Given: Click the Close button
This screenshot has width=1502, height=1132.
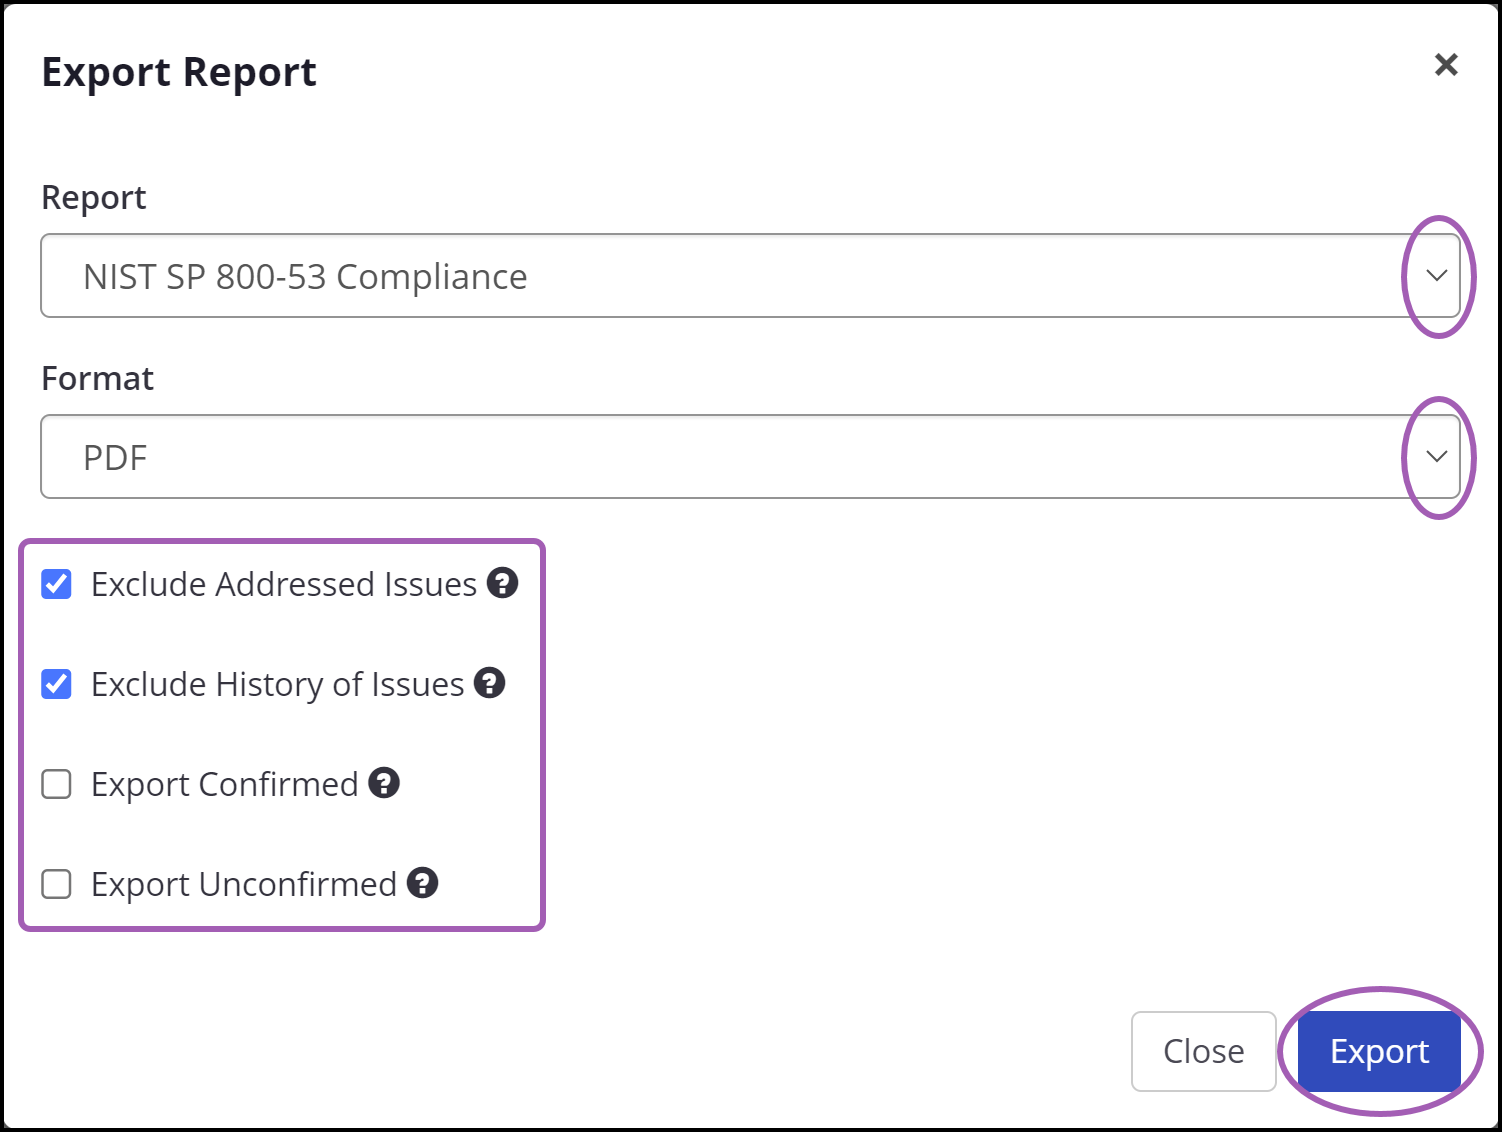Looking at the screenshot, I should (1203, 1051).
